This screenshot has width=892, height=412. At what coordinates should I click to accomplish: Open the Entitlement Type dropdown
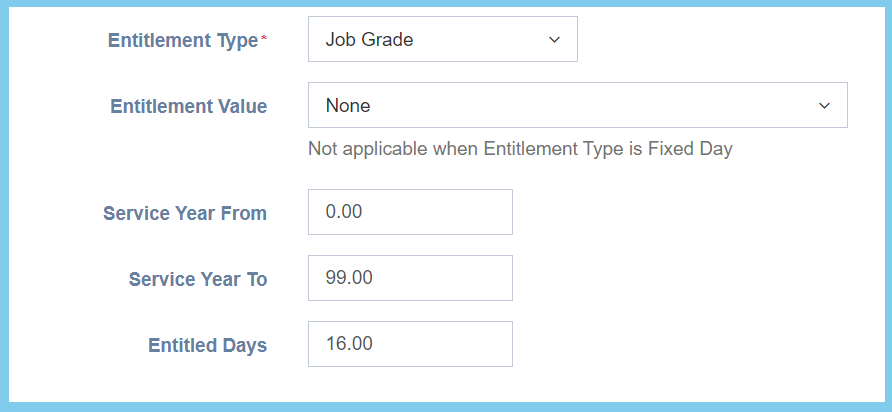click(442, 40)
